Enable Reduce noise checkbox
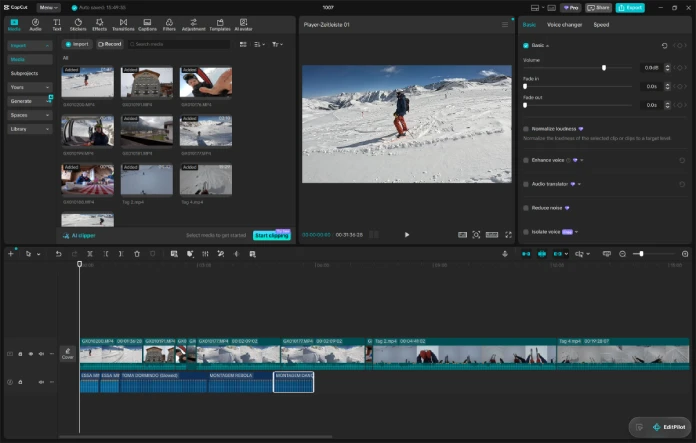The image size is (696, 443). [526, 208]
